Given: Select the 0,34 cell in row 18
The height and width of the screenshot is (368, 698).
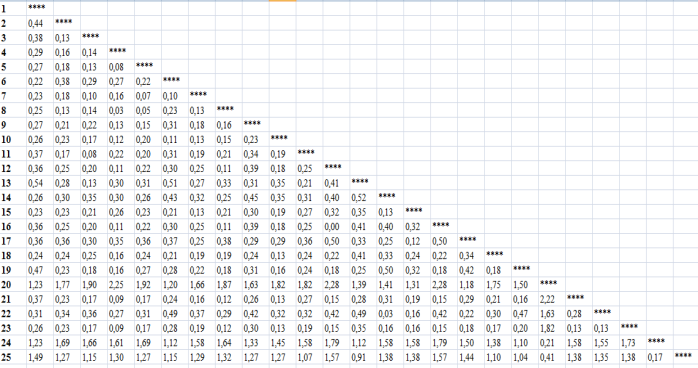Looking at the screenshot, I should (471, 256).
